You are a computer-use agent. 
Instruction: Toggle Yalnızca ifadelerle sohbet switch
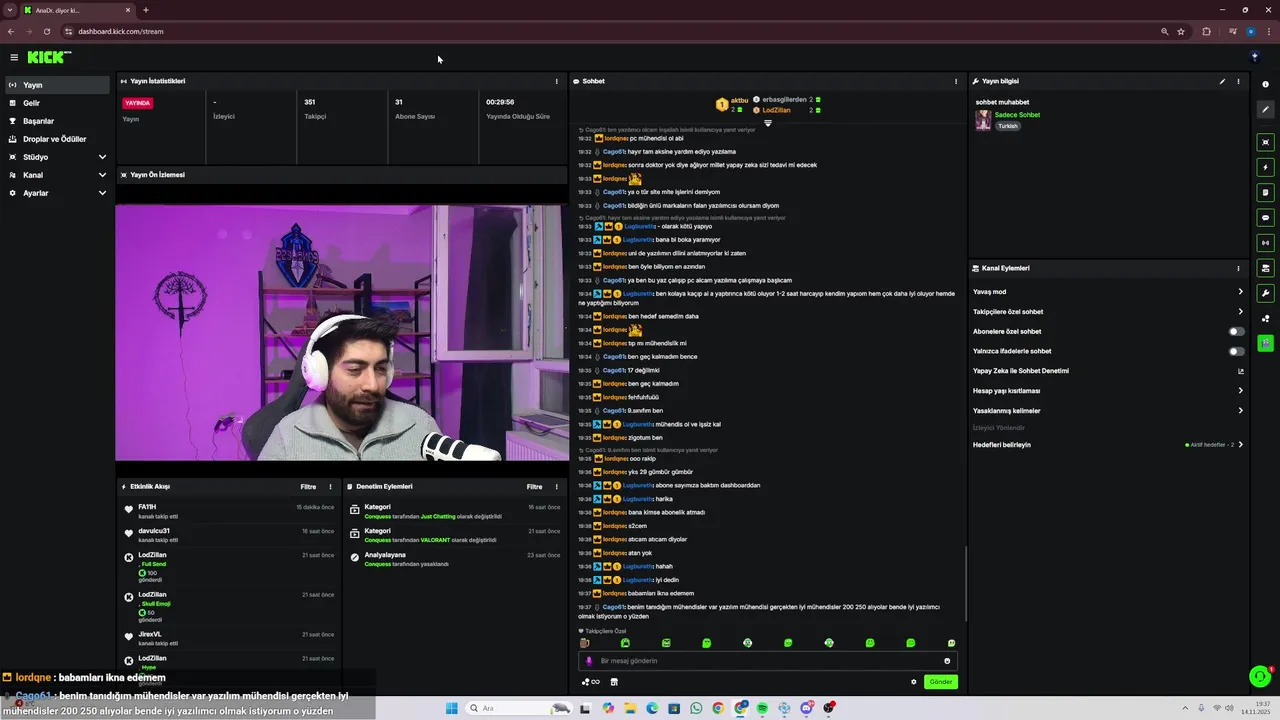(x=1237, y=351)
